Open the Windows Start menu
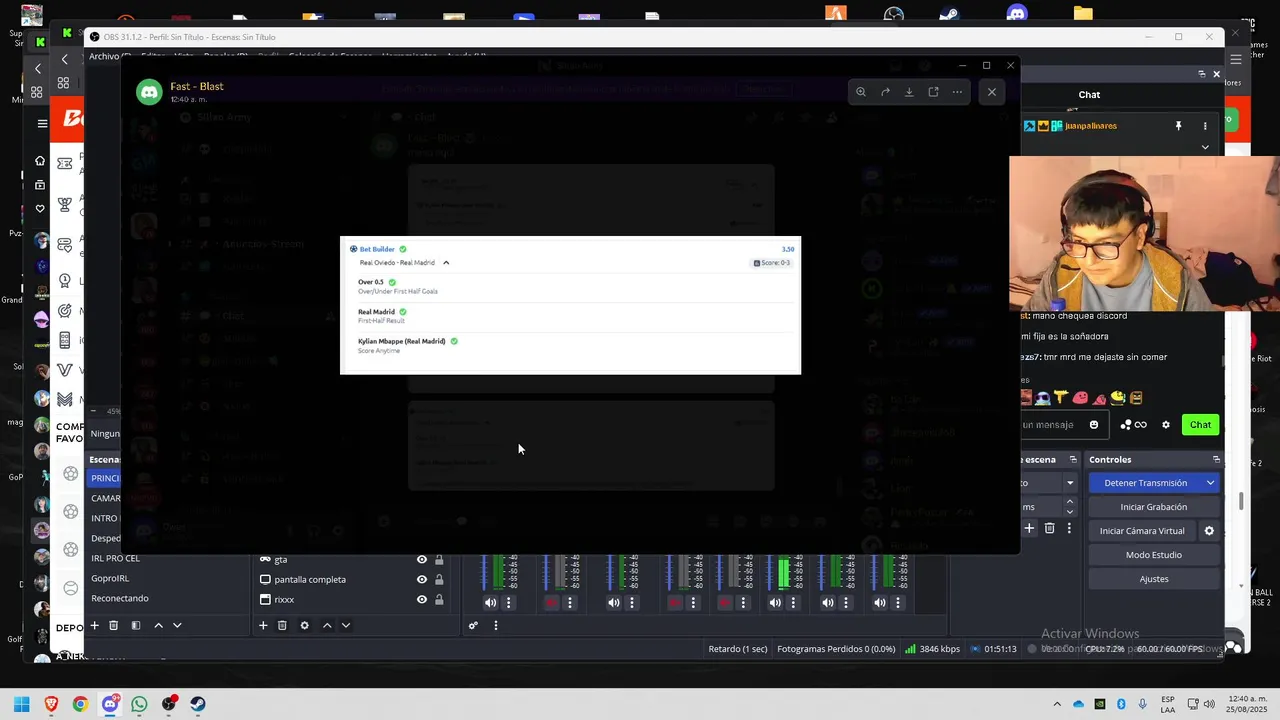This screenshot has width=1280, height=720. click(21, 704)
